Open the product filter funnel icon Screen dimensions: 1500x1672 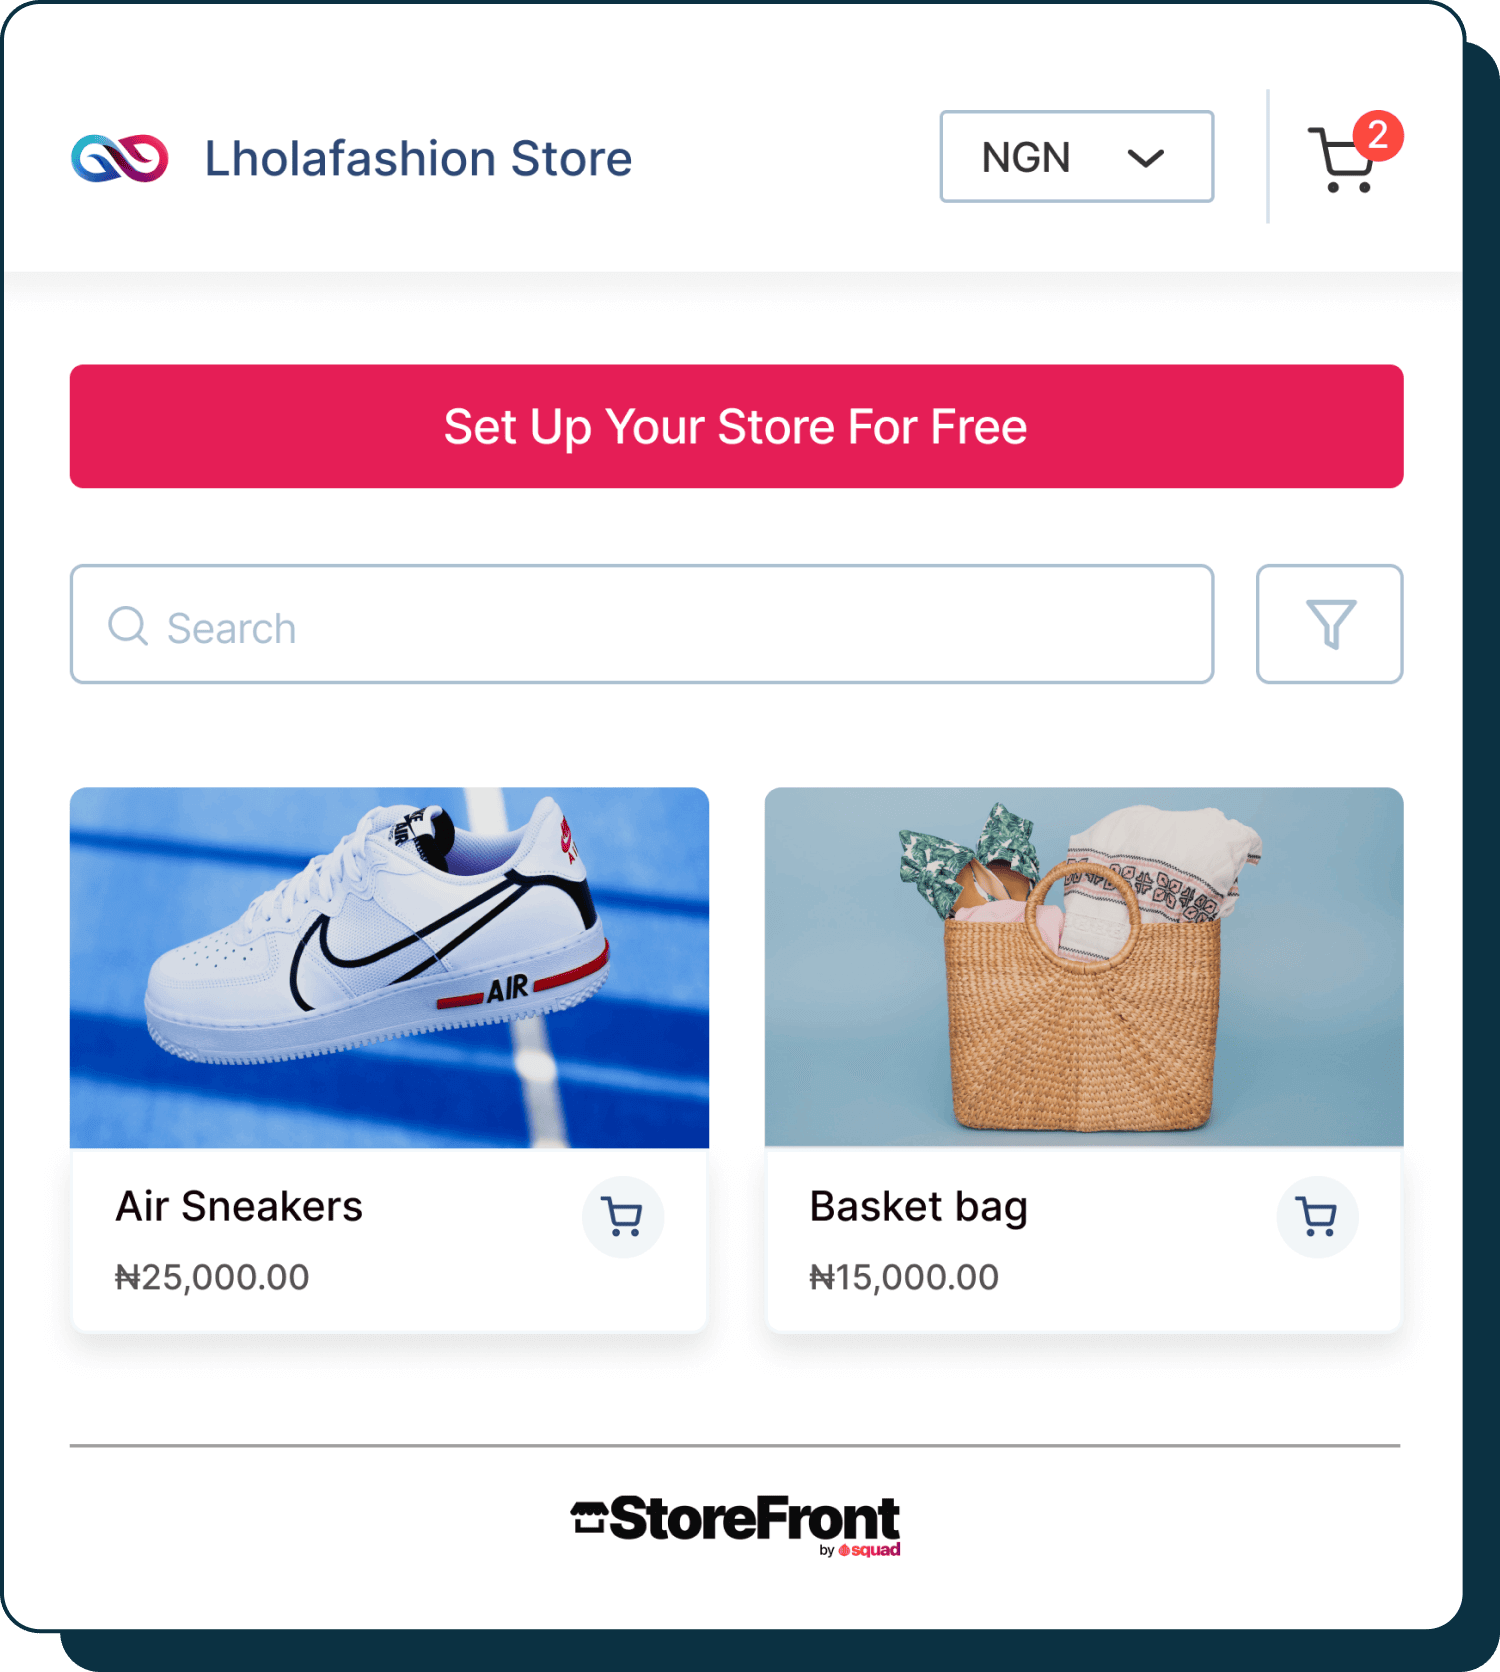click(x=1329, y=624)
